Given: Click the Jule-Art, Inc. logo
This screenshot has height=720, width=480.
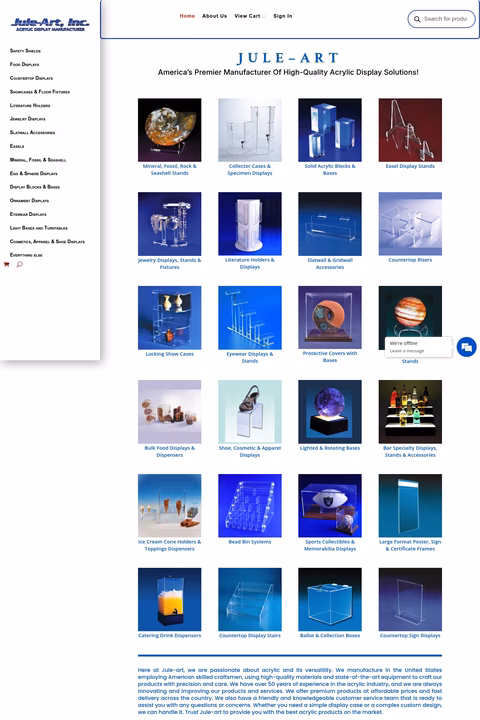Looking at the screenshot, I should point(50,24).
